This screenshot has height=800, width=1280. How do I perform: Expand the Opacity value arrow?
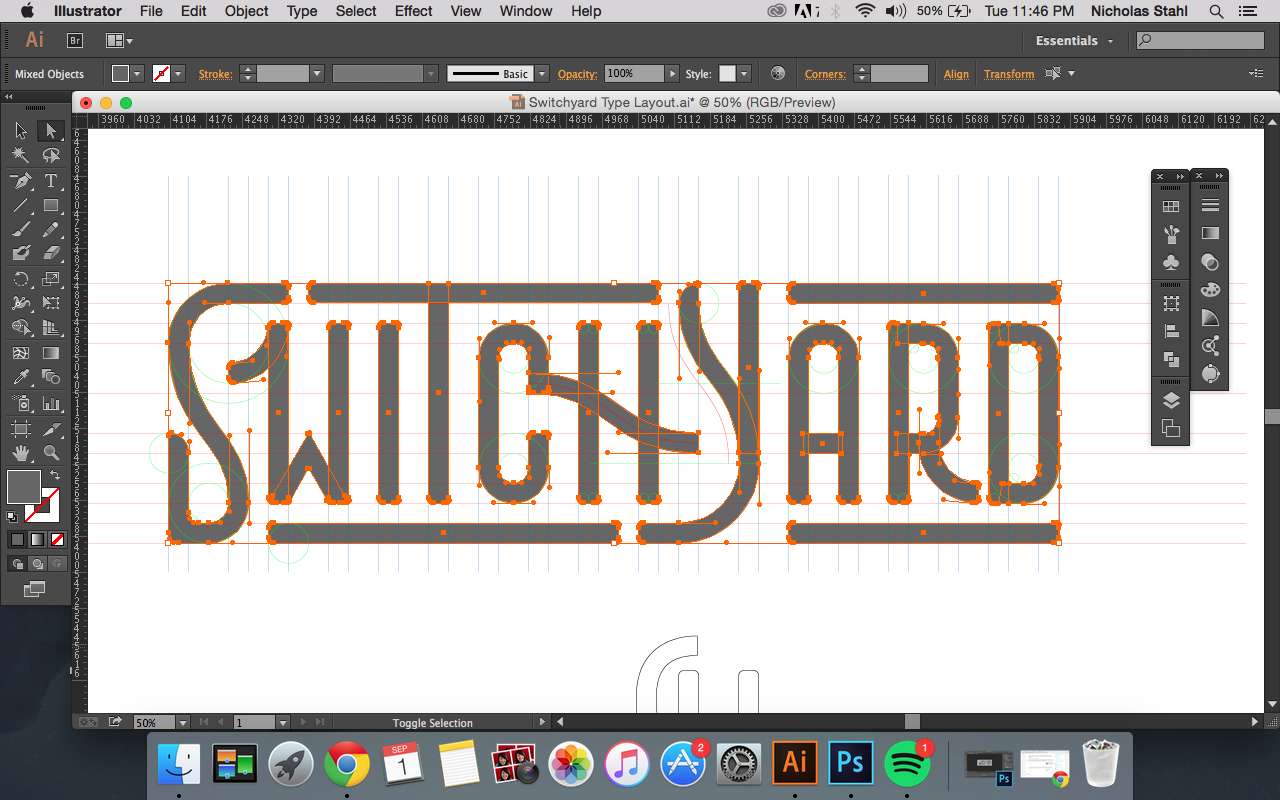[x=672, y=74]
